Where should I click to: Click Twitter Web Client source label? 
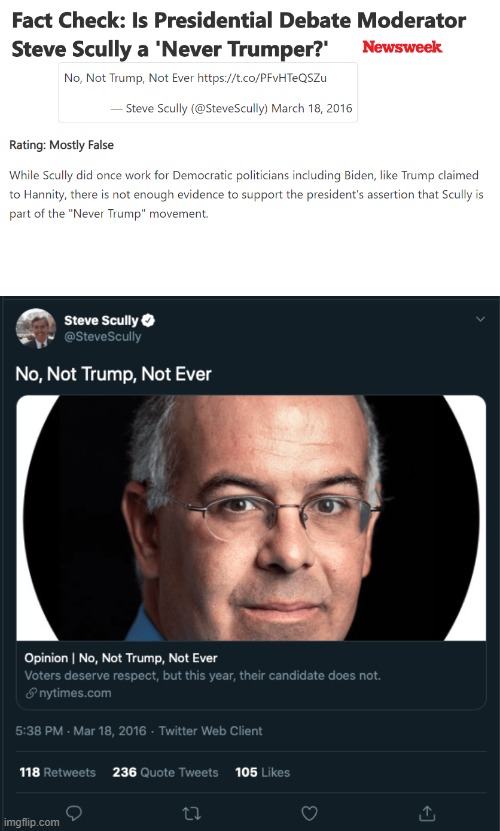click(x=210, y=731)
